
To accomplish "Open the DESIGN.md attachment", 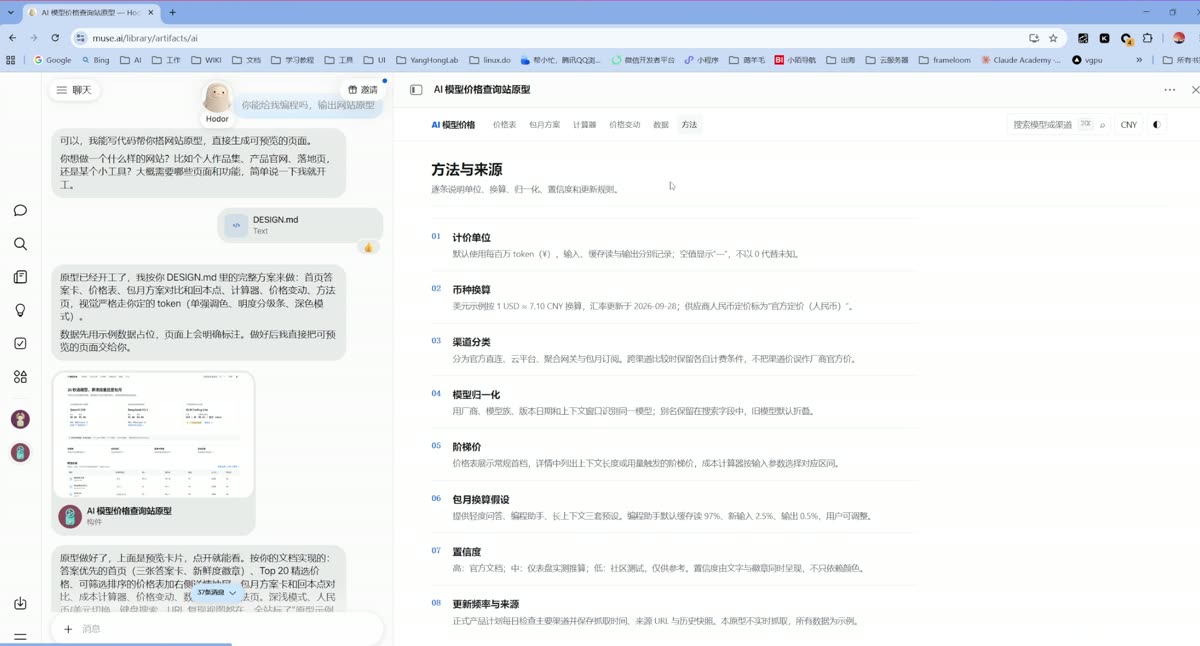I will [x=300, y=225].
